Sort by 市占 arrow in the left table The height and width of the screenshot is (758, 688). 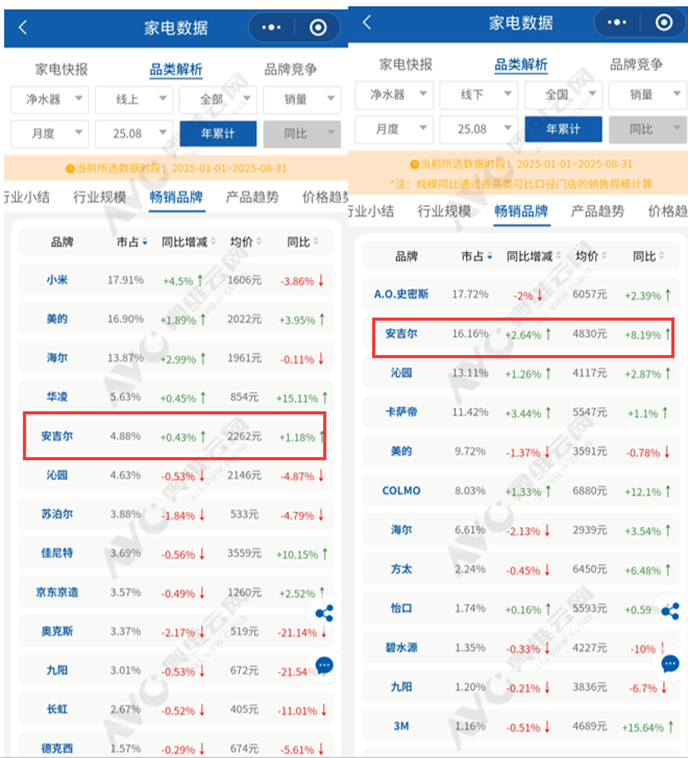pyautogui.click(x=145, y=242)
